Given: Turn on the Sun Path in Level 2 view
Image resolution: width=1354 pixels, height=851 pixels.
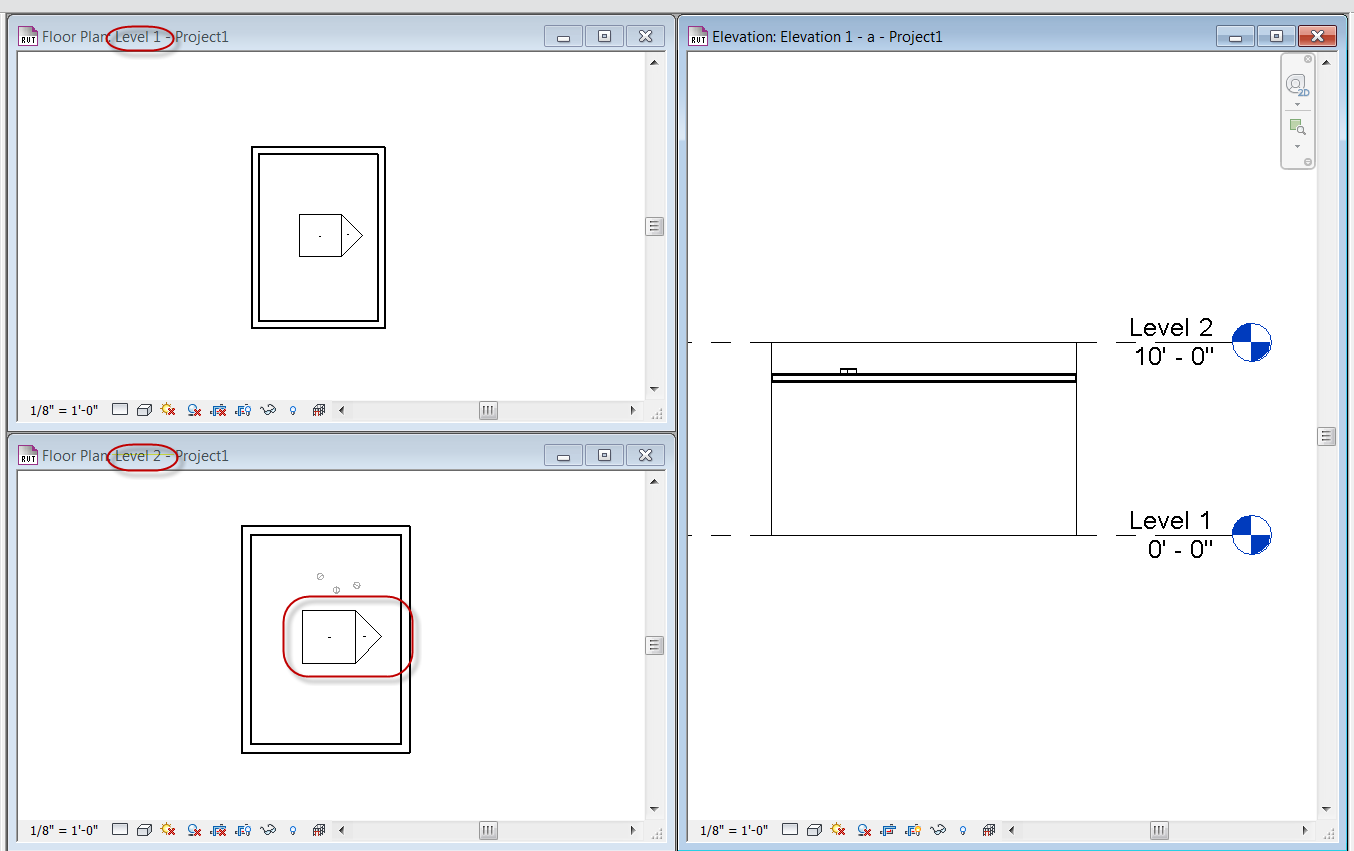Looking at the screenshot, I should [167, 829].
